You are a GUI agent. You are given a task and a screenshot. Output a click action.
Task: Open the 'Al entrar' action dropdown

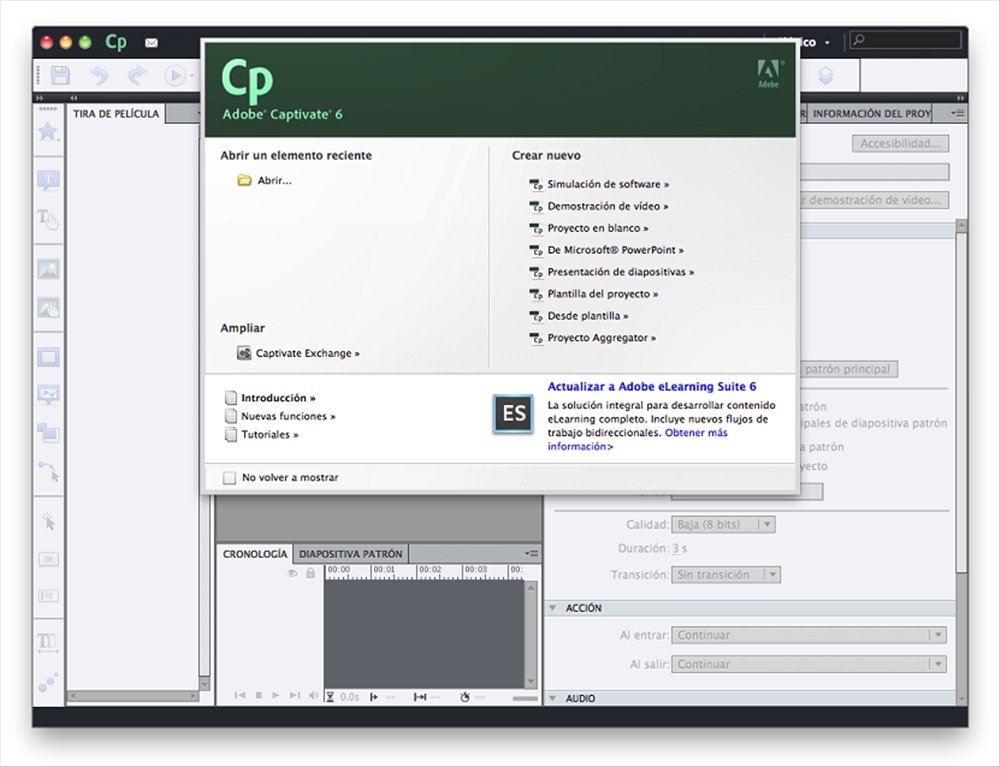[809, 635]
